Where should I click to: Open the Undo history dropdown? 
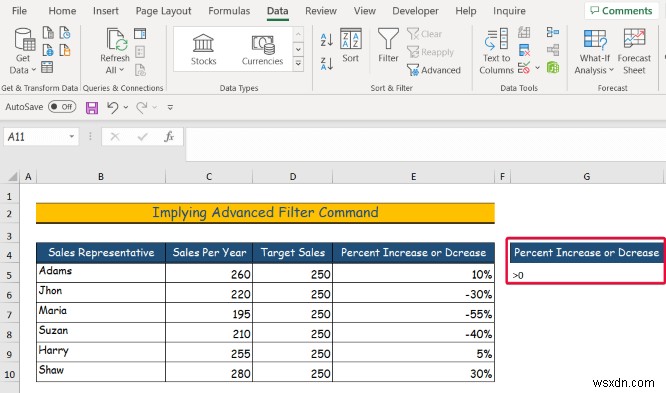click(126, 107)
